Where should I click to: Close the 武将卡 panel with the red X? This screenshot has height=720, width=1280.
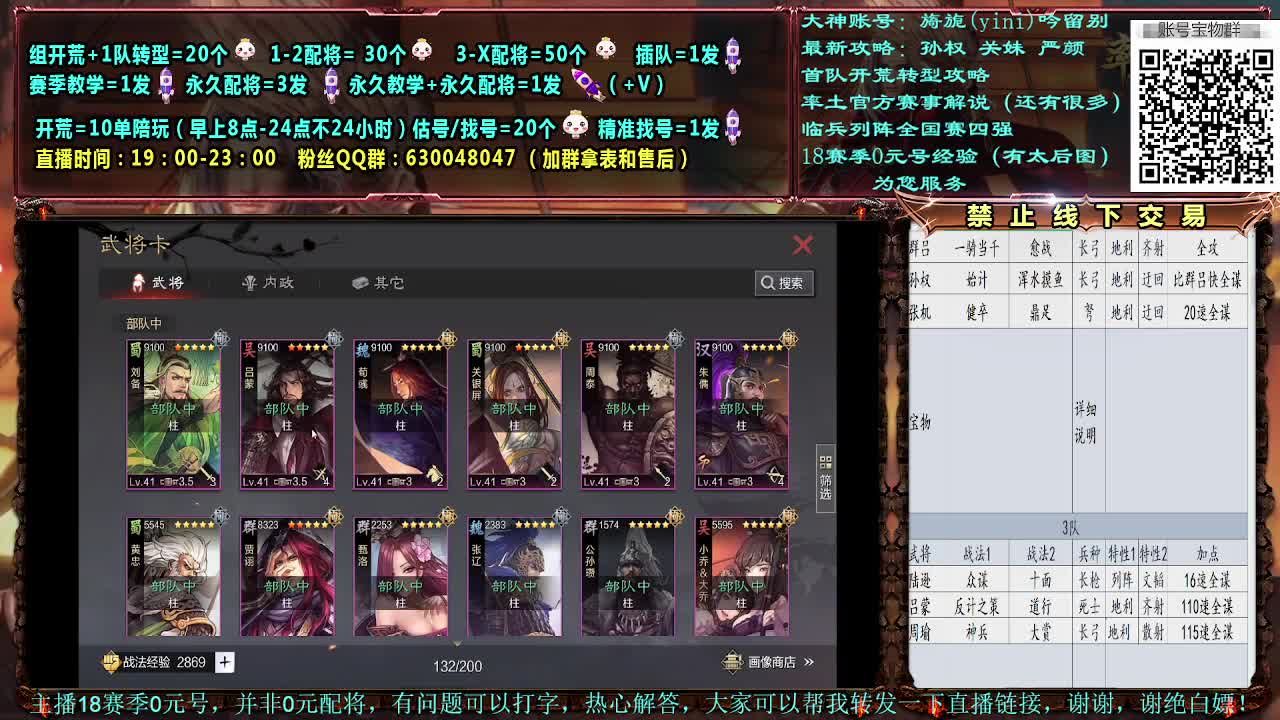(802, 245)
